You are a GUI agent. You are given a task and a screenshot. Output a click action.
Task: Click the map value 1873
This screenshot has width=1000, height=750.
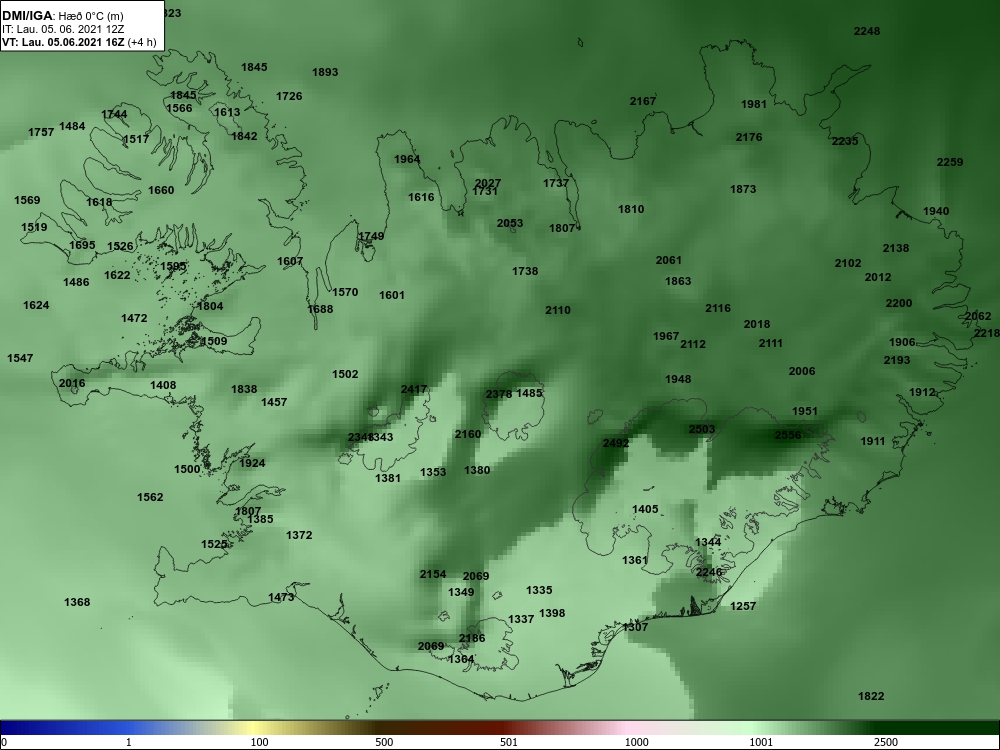coord(743,189)
